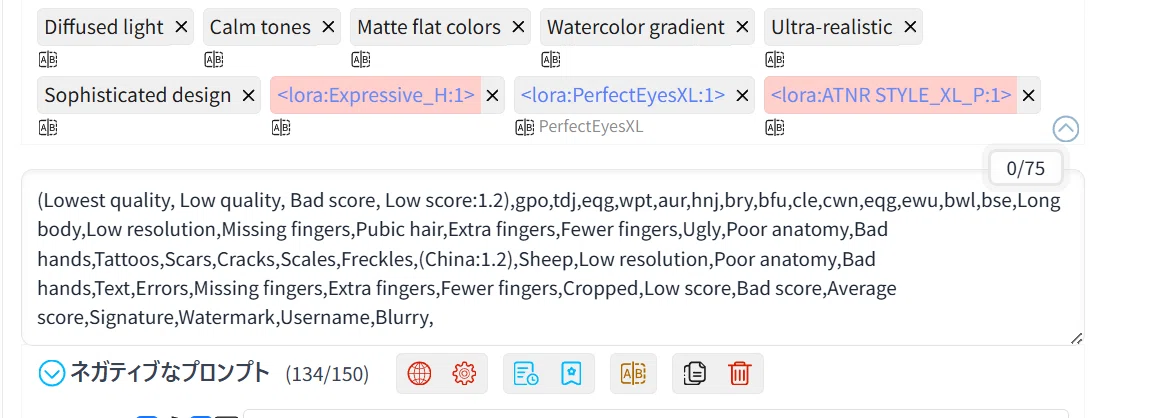Click inside the negative prompt text area
1160x418 pixels.
pyautogui.click(x=553, y=258)
